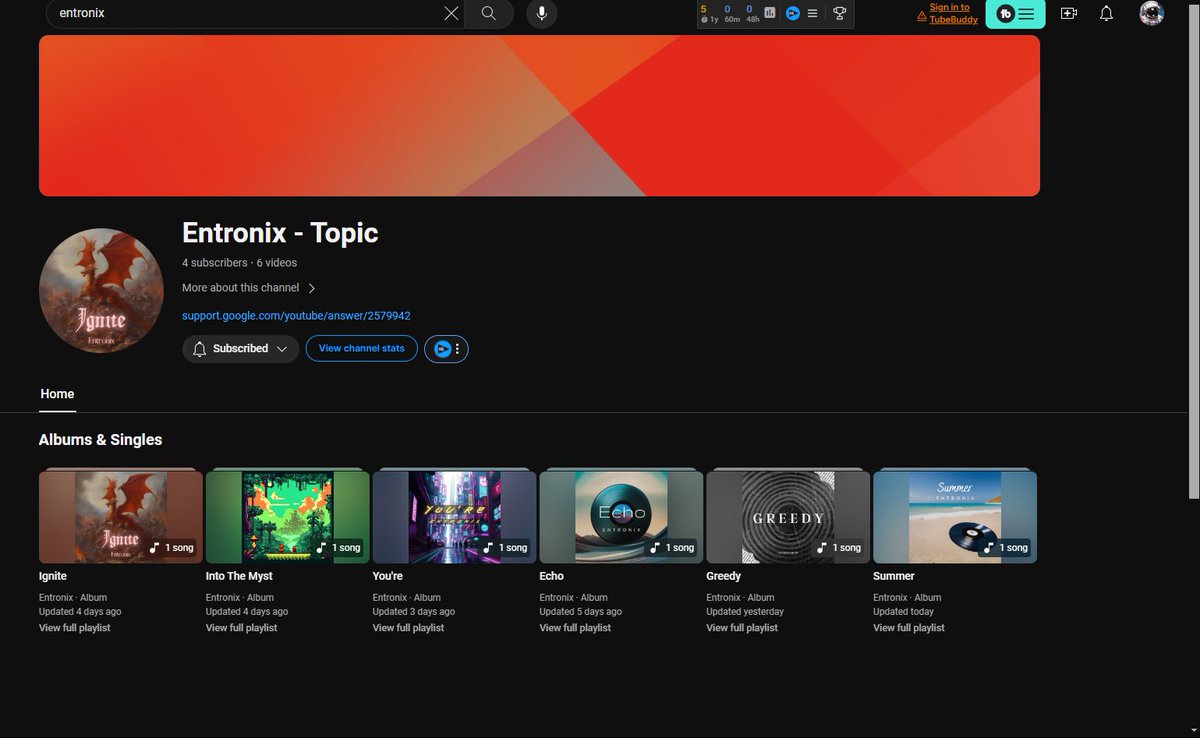The height and width of the screenshot is (738, 1200).
Task: Click the You're album title
Action: (x=388, y=576)
